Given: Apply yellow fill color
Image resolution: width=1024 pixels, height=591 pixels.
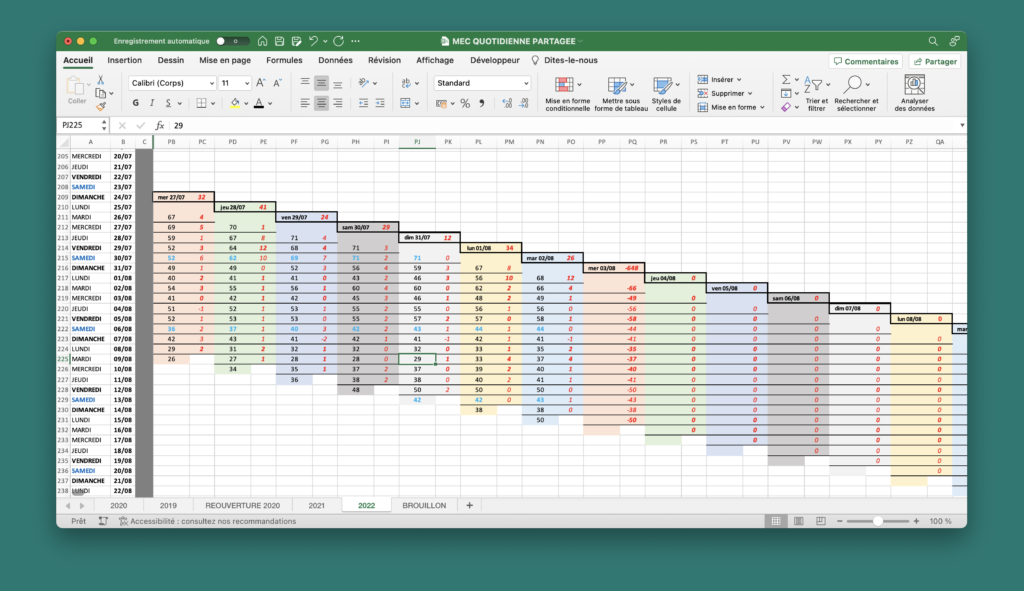Looking at the screenshot, I should (234, 103).
